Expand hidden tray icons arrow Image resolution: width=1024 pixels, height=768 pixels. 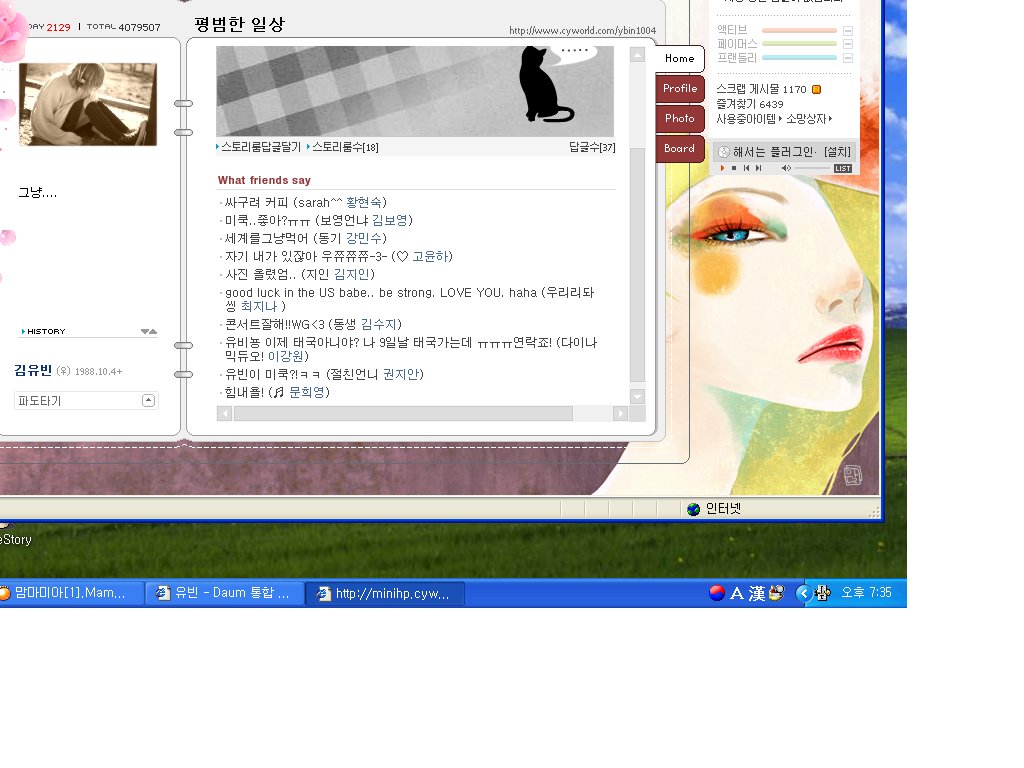click(803, 593)
